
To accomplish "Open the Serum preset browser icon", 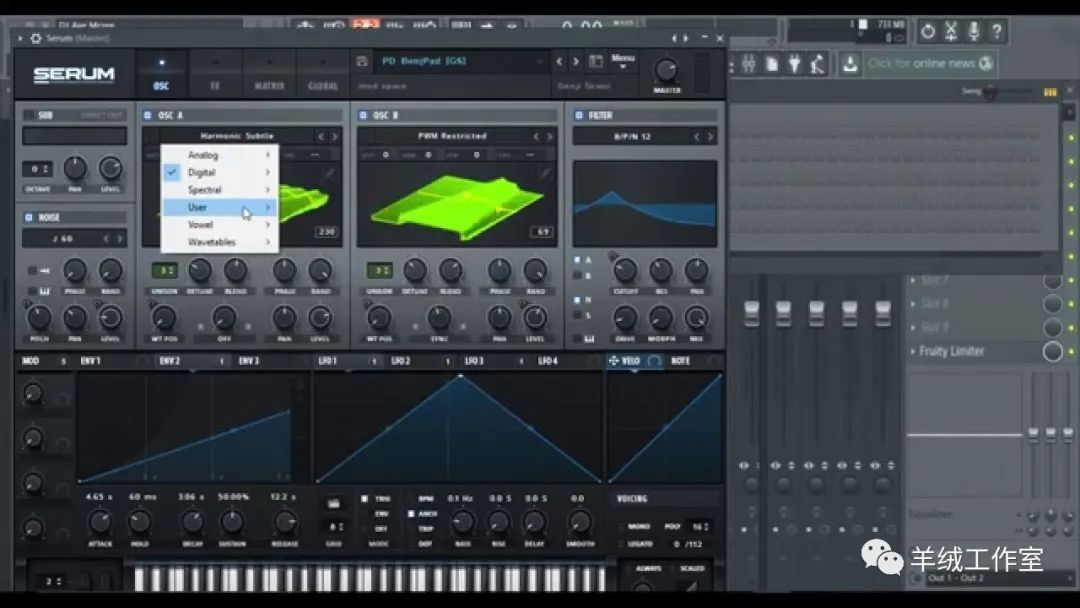I will click(x=596, y=62).
